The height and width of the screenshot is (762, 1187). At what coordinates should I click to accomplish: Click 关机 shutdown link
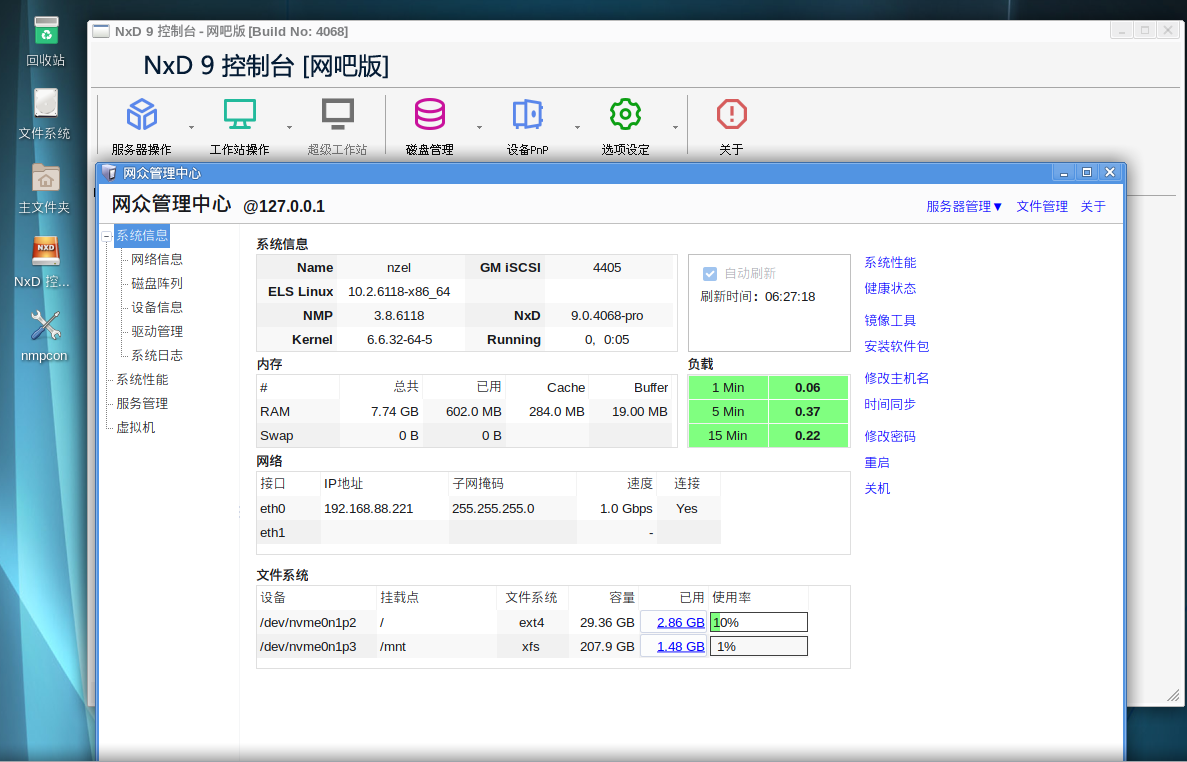click(x=877, y=489)
